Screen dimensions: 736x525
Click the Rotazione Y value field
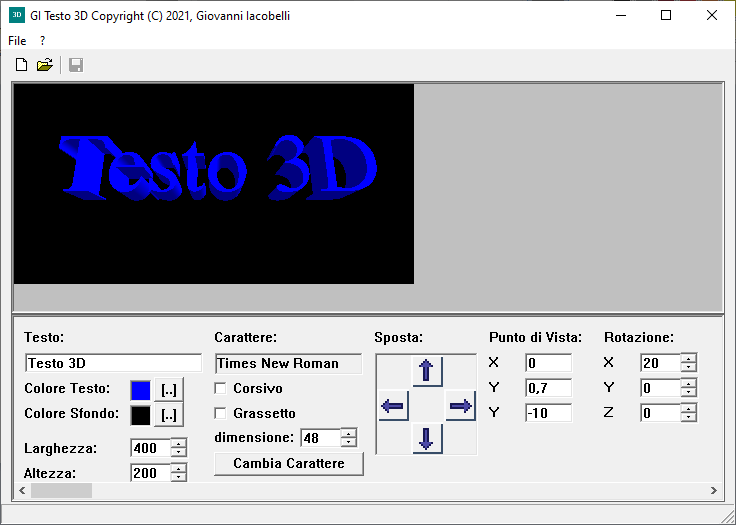(660, 388)
